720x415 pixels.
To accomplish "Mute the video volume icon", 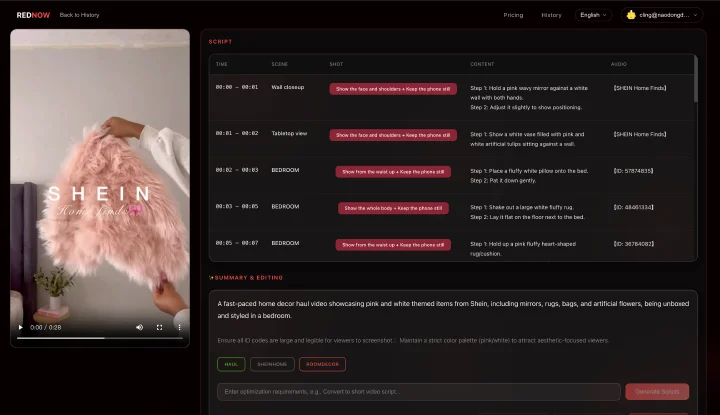I will coord(140,327).
